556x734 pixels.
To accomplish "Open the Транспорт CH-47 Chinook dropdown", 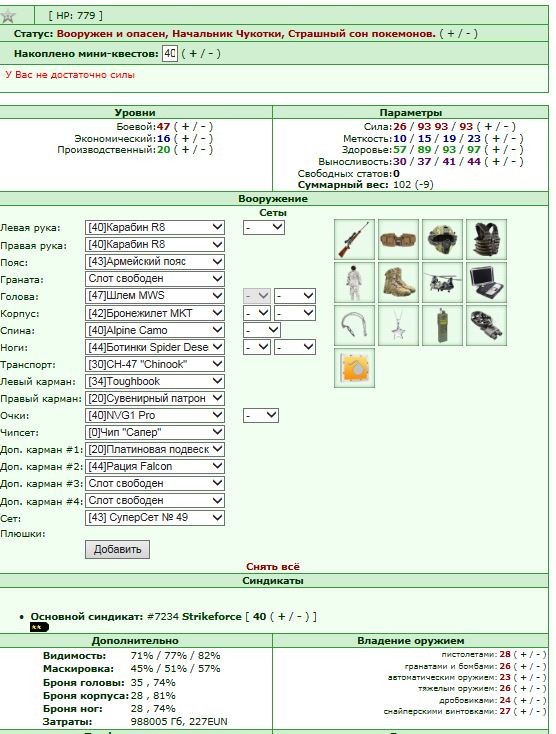I will tap(155, 364).
